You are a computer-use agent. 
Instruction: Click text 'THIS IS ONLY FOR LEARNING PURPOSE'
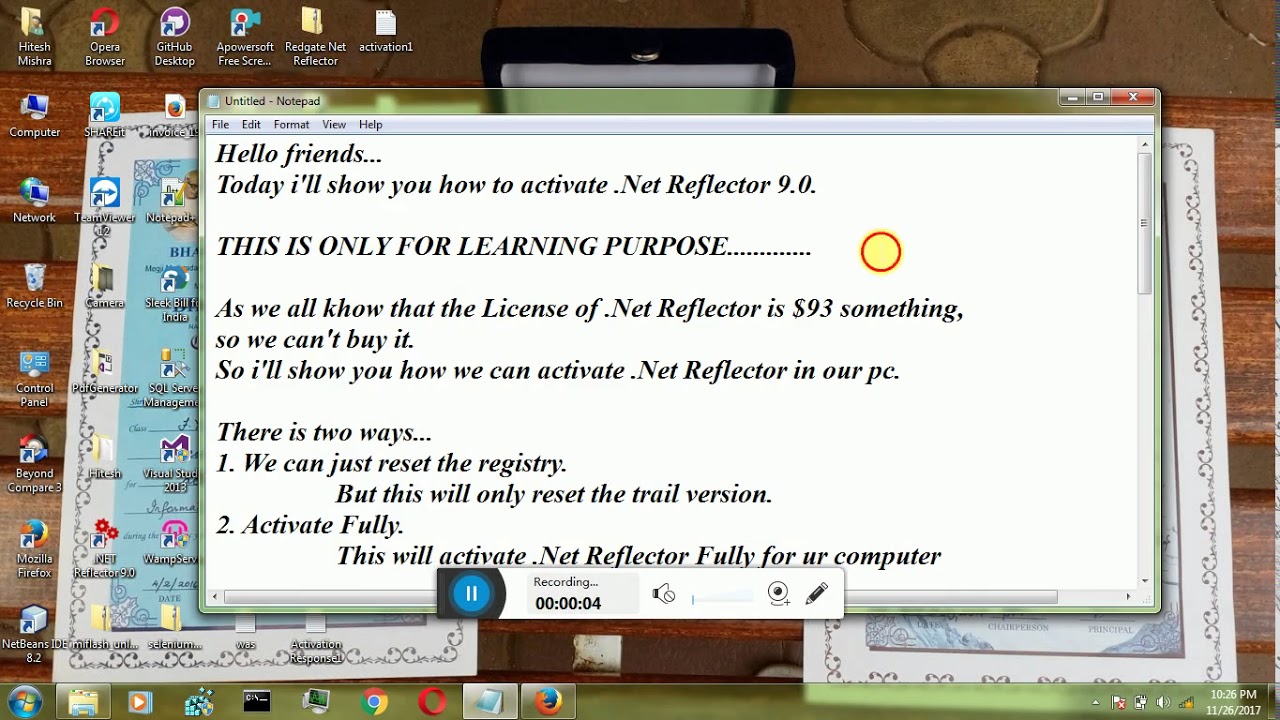pos(472,247)
